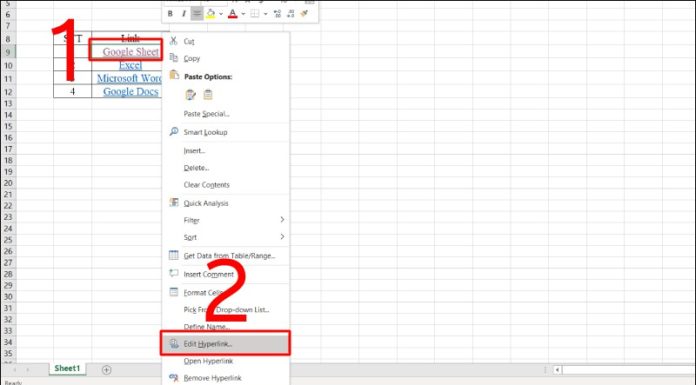Expand the Sort submenu
Screen dimensions: 696x385
[x=226, y=237]
